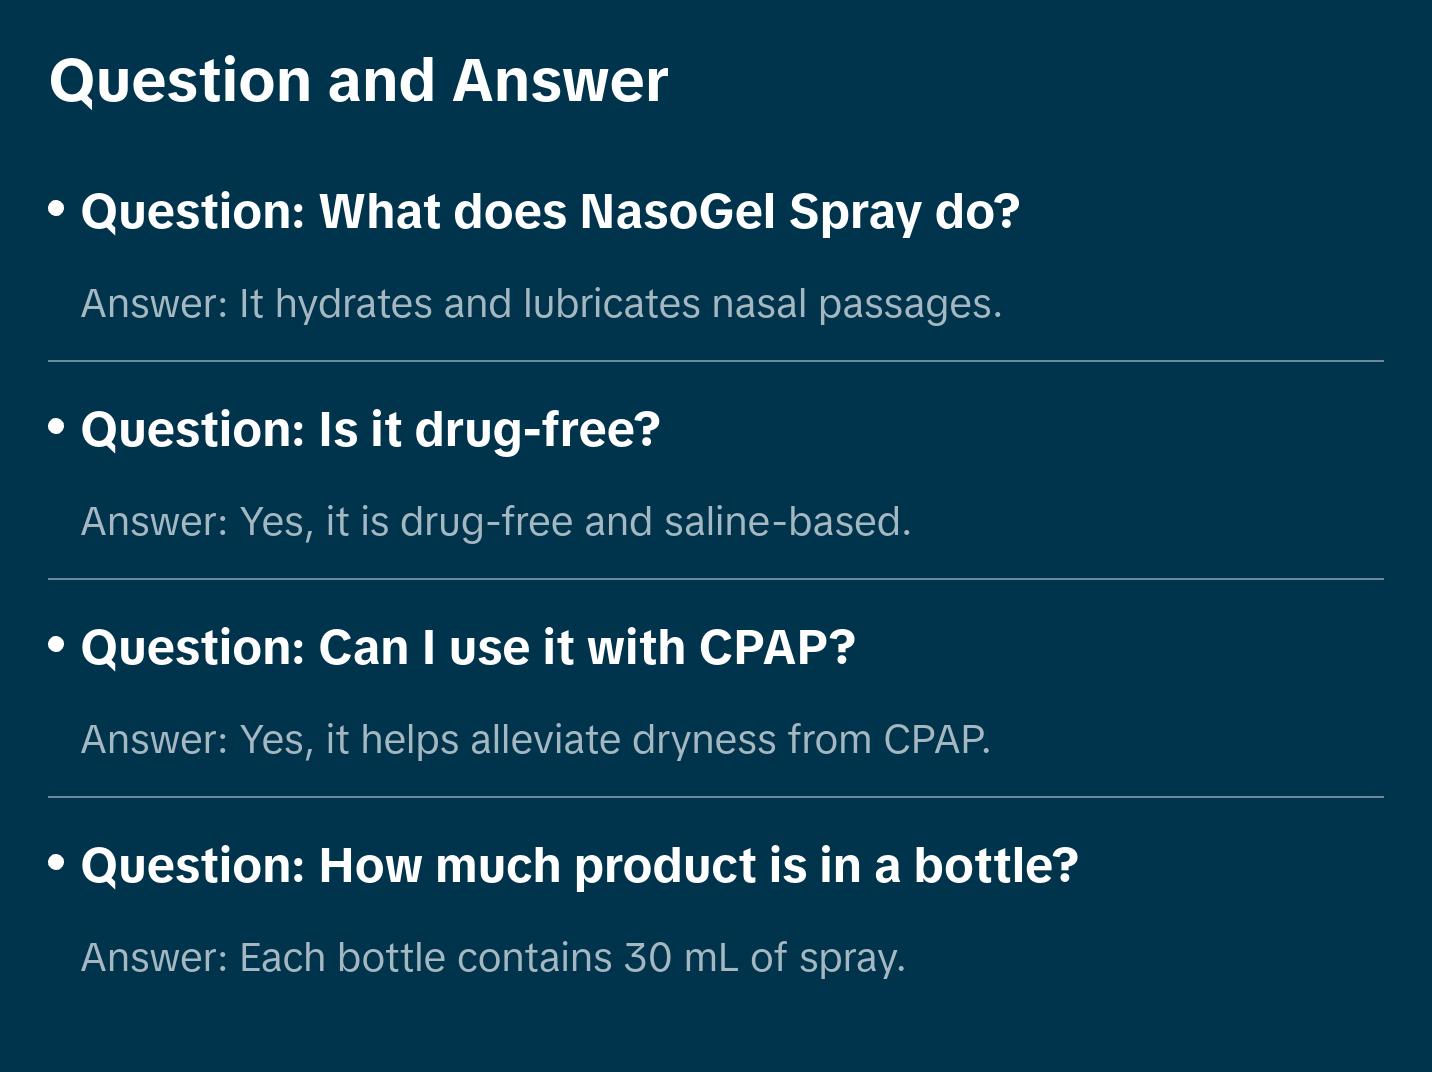Click the divider line below the first answer

coord(716,361)
